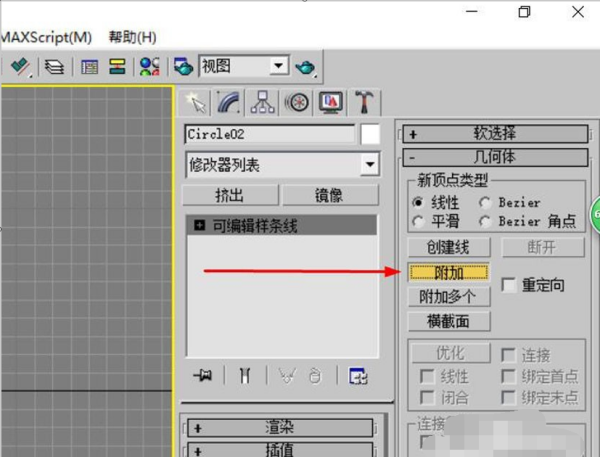Toggle Show End Result icon
The height and width of the screenshot is (457, 600).
tap(245, 376)
